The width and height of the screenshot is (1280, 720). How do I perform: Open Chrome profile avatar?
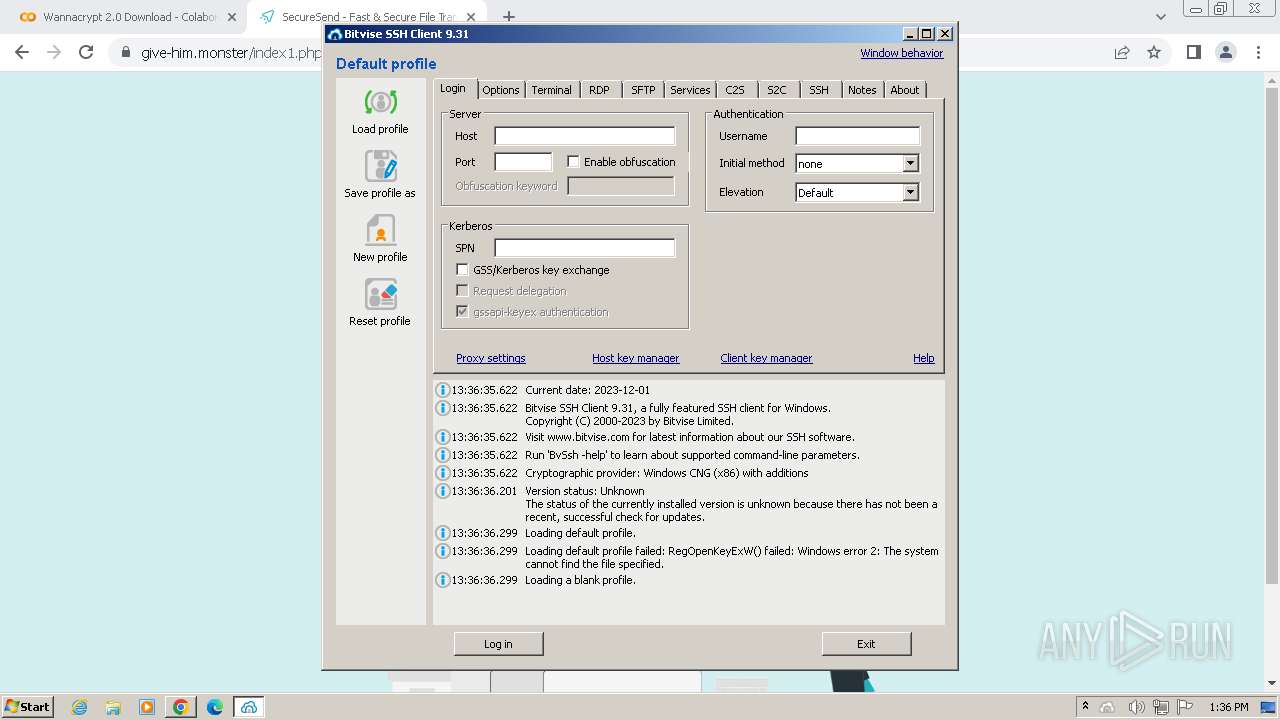point(1225,52)
